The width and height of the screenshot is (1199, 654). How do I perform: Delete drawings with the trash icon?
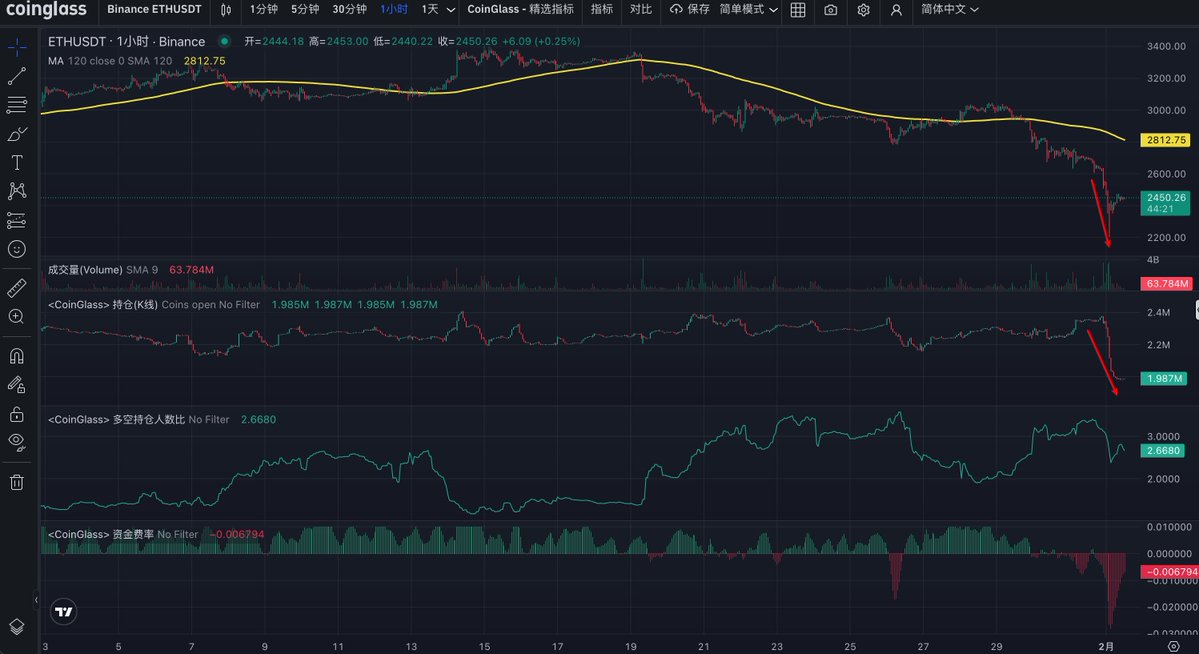(x=16, y=482)
